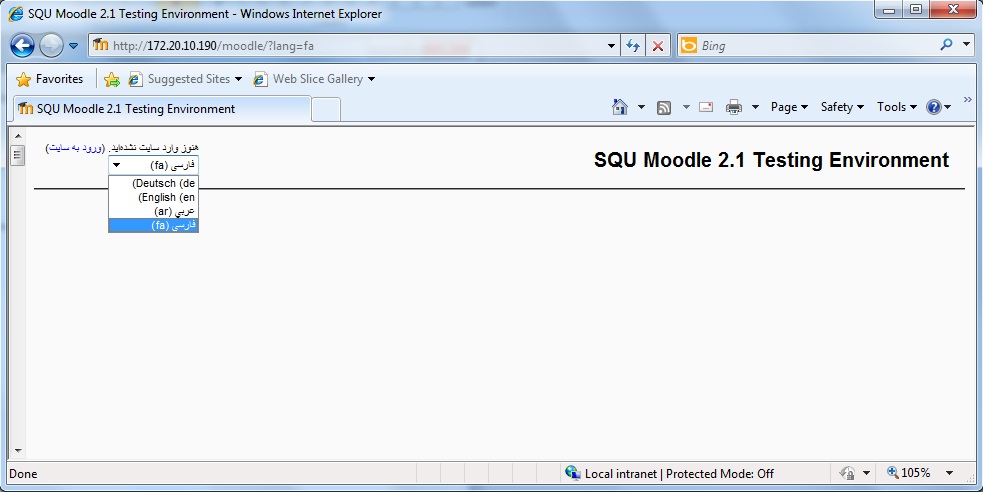Image resolution: width=983 pixels, height=492 pixels.
Task: Click the 105% zoom level button
Action: 909,473
